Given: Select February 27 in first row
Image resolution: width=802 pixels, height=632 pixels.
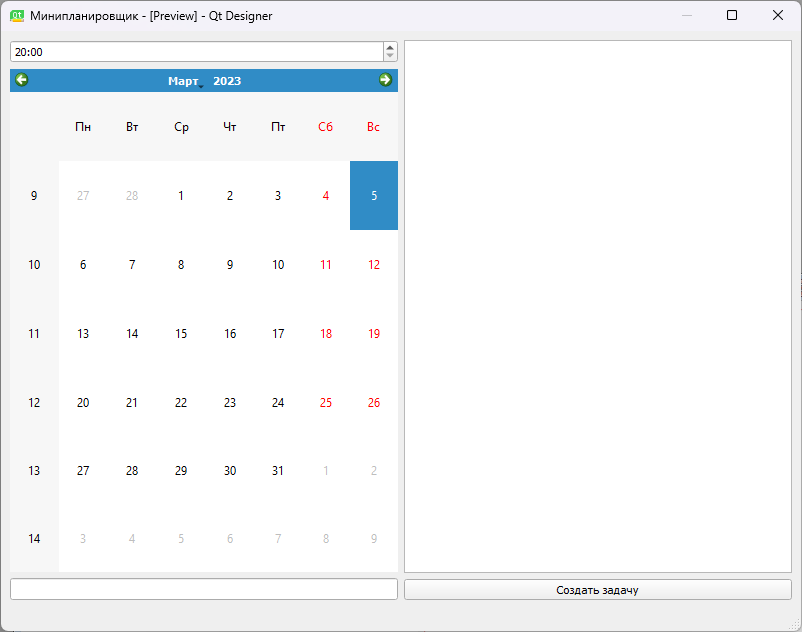Looking at the screenshot, I should [x=83, y=196].
